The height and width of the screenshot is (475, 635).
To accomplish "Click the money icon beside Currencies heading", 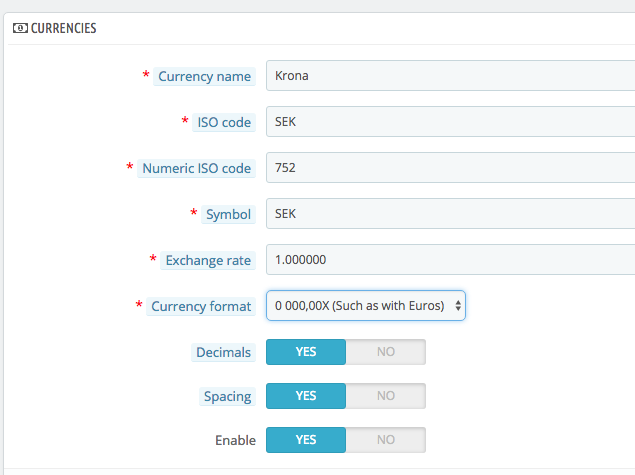I will click(x=20, y=28).
